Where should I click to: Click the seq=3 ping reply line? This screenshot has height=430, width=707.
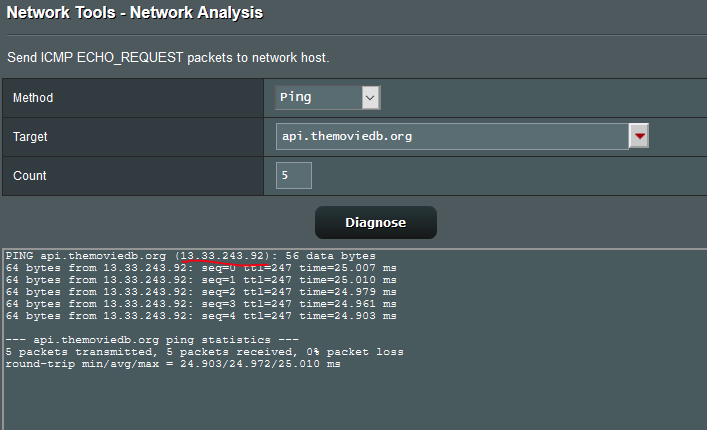coord(201,304)
